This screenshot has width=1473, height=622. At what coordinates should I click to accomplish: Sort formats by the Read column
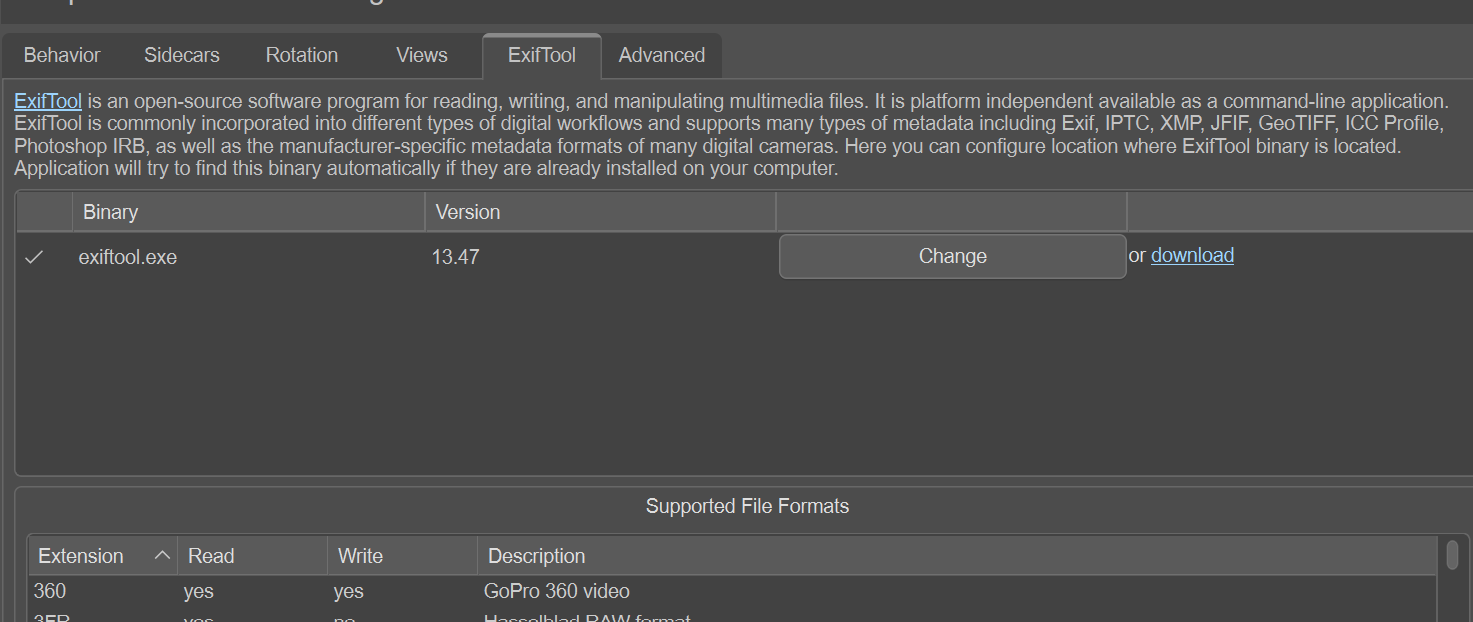(211, 556)
